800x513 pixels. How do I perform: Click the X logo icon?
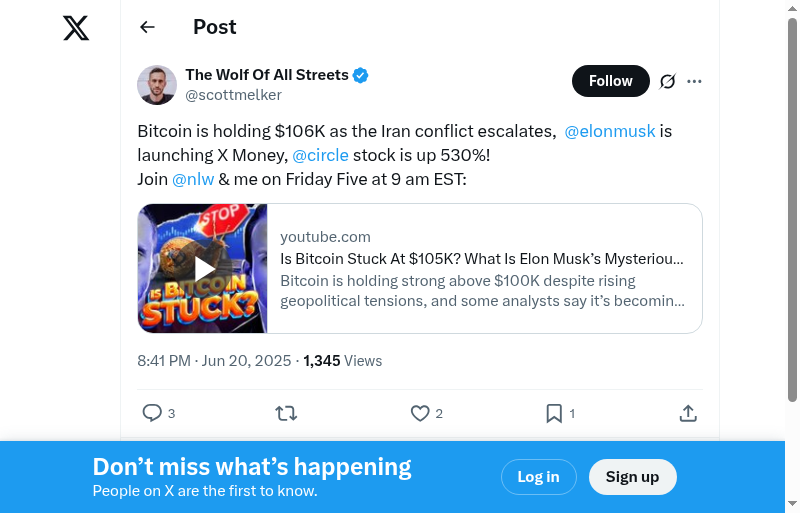coord(76,28)
